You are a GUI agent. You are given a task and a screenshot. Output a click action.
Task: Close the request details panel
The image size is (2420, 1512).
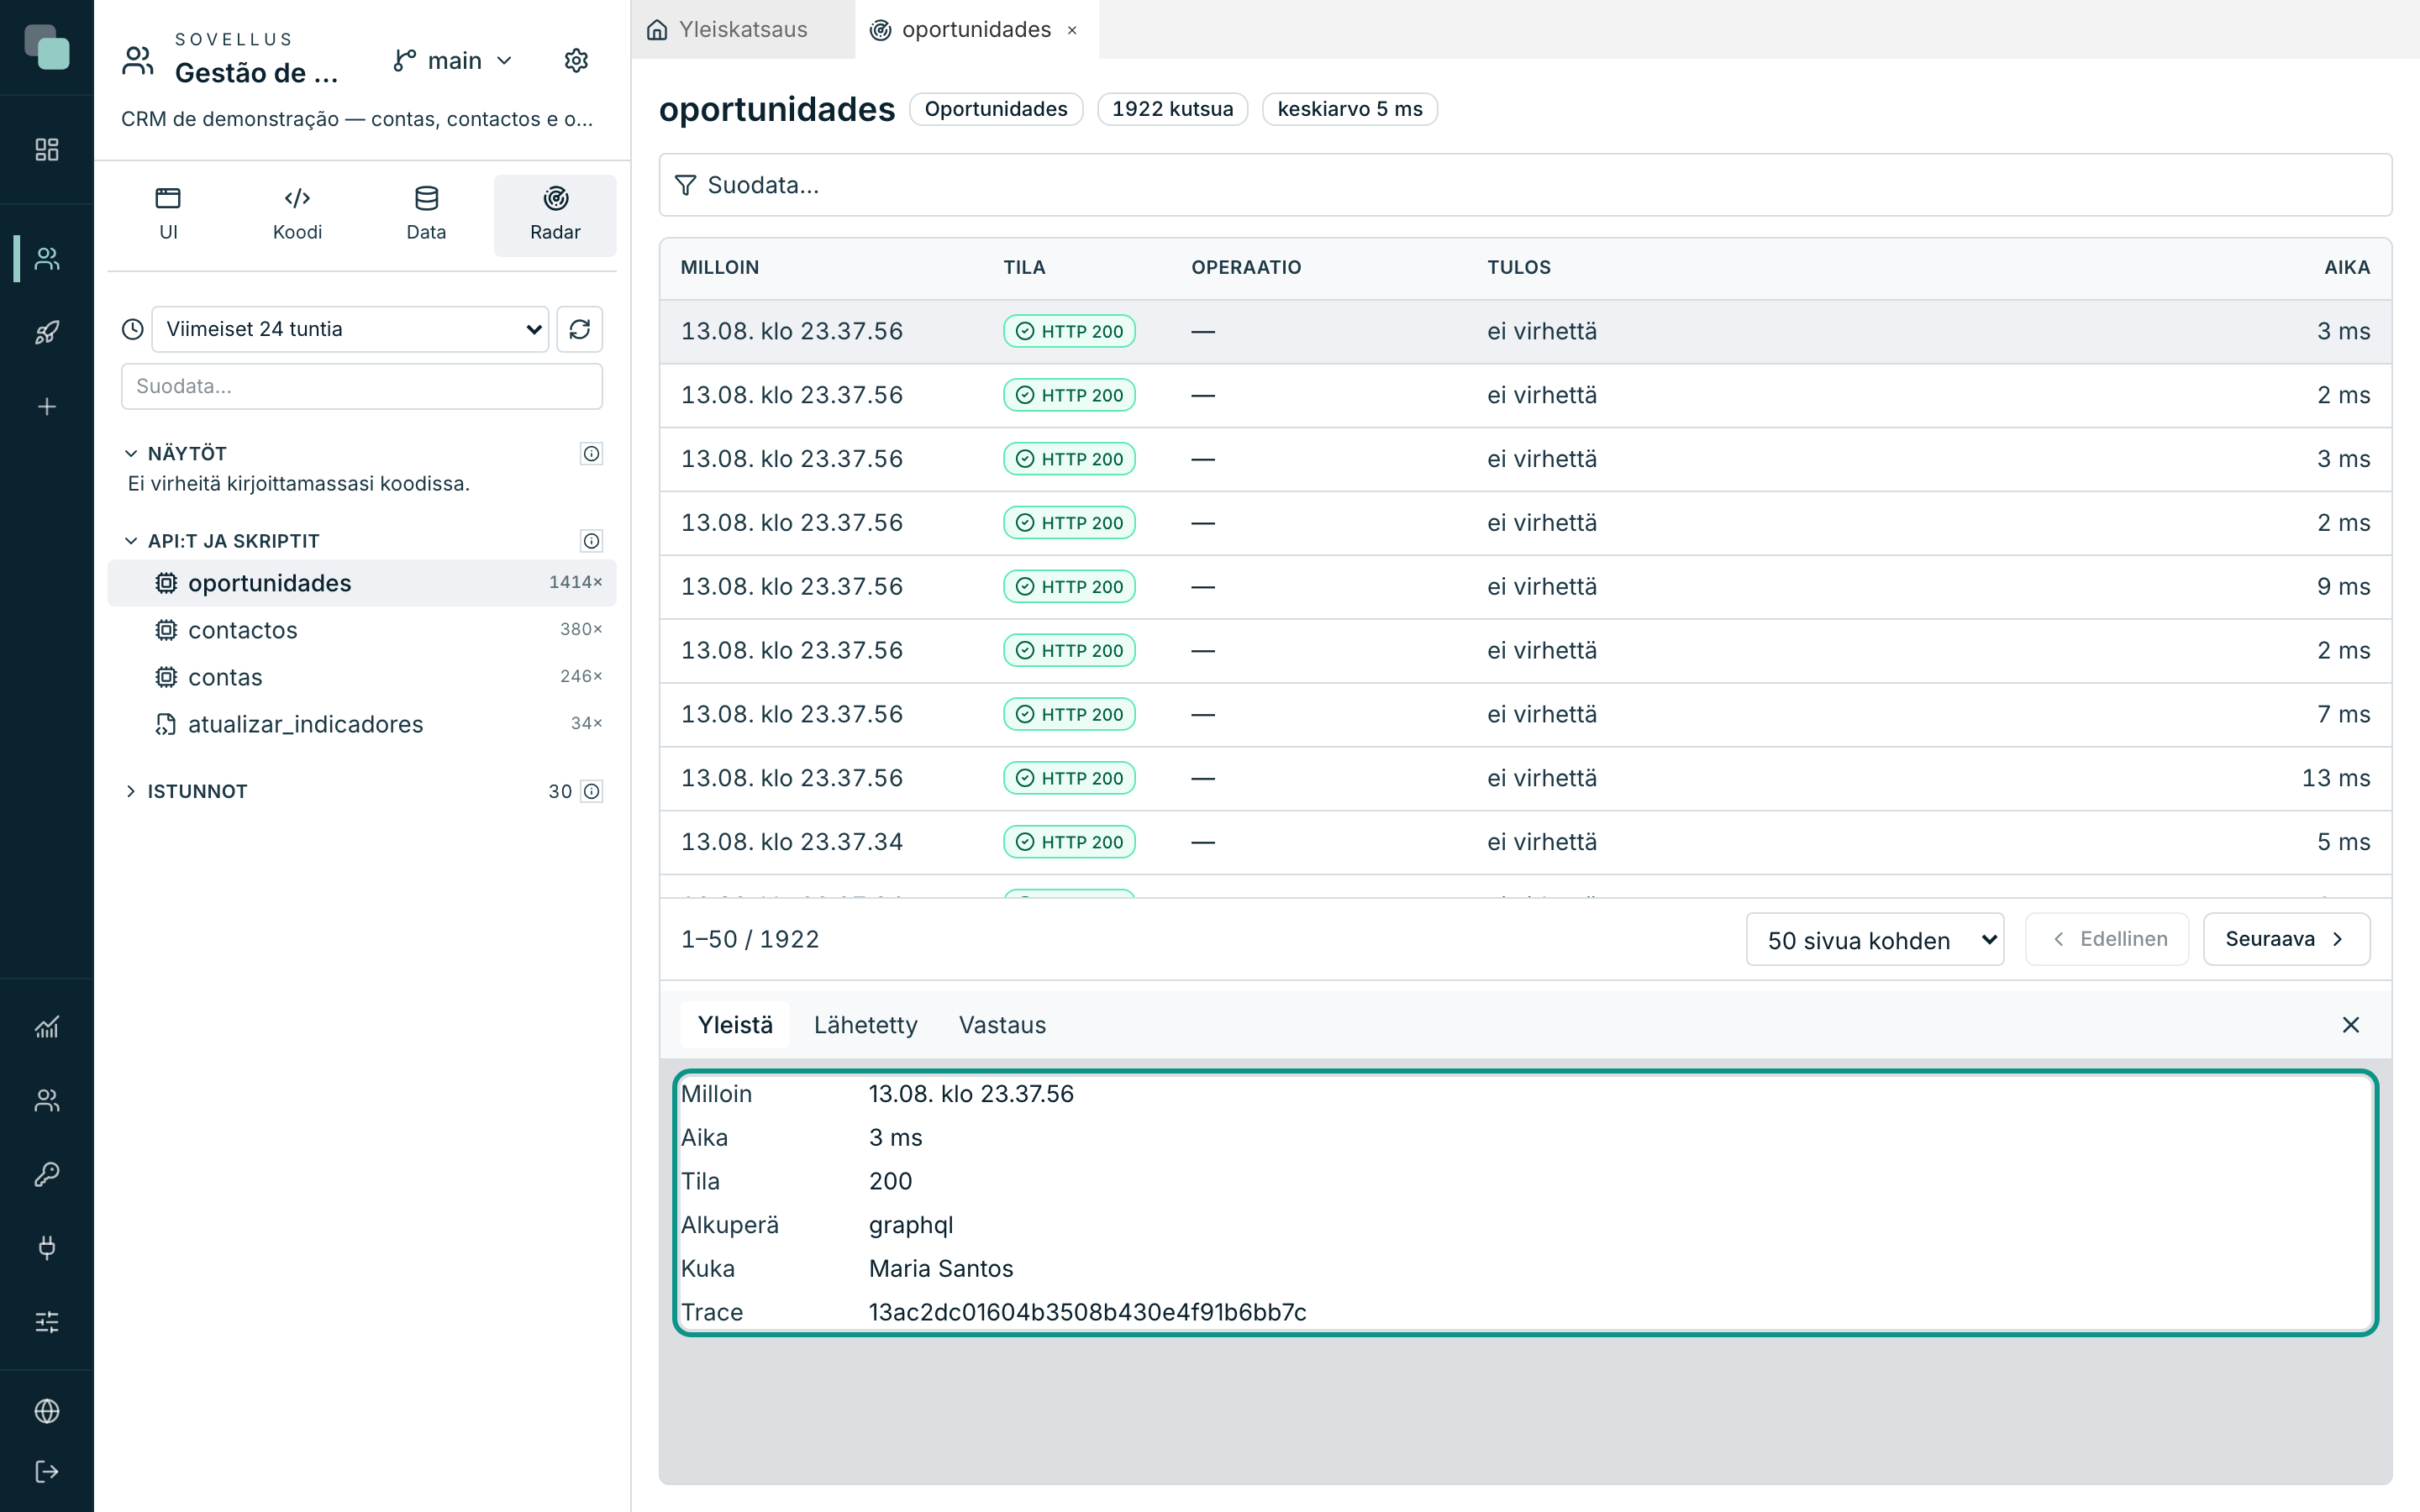pos(2350,1025)
